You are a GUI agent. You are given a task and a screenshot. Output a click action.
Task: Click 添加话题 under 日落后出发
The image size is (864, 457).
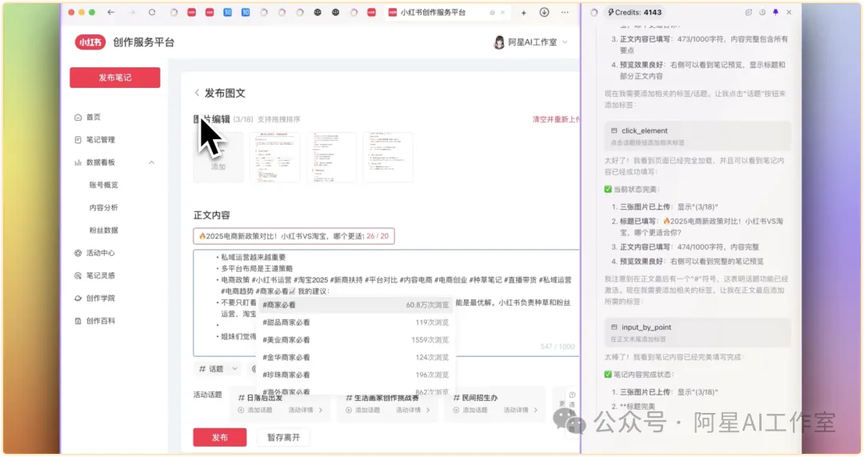coord(255,410)
